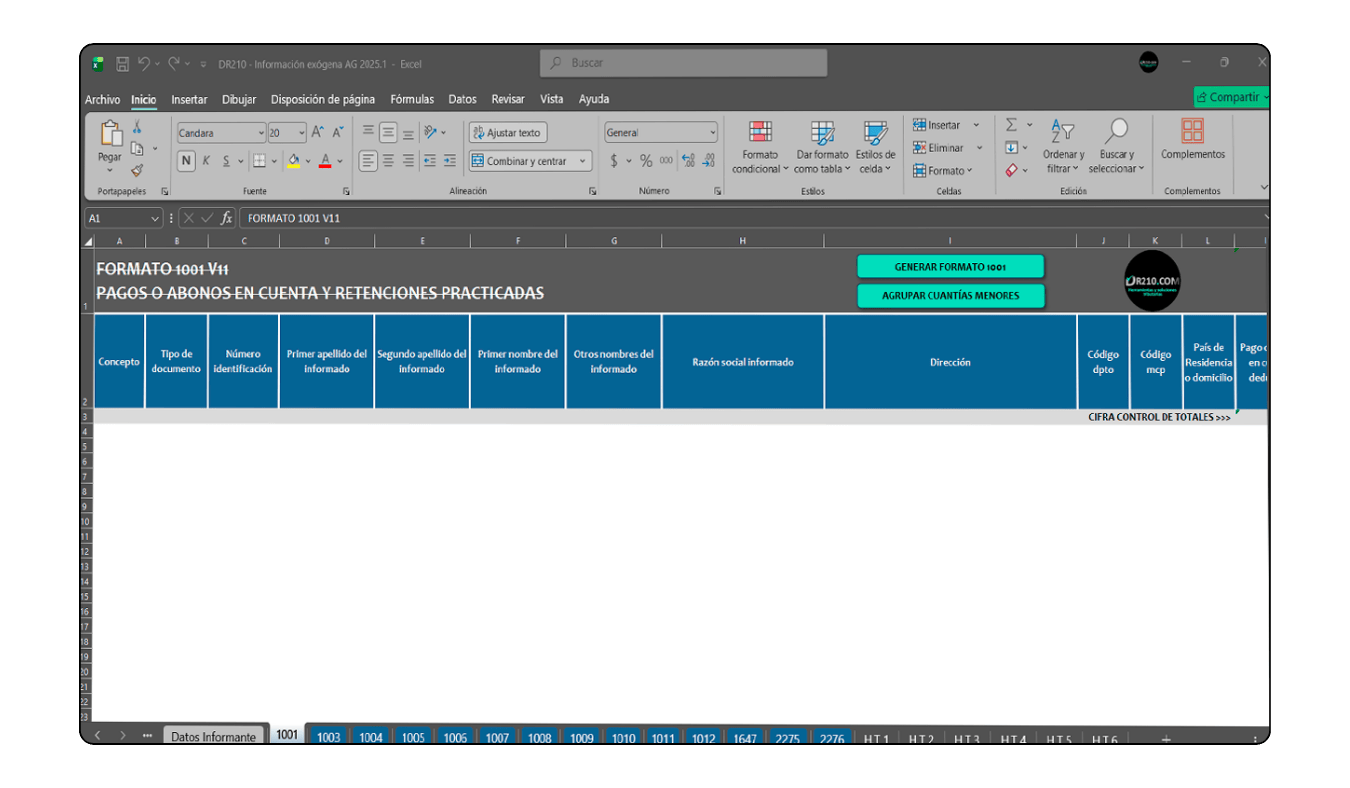Click the GENERAR FORMATO 1001 button
This screenshot has height=788, width=1350.
point(950,266)
